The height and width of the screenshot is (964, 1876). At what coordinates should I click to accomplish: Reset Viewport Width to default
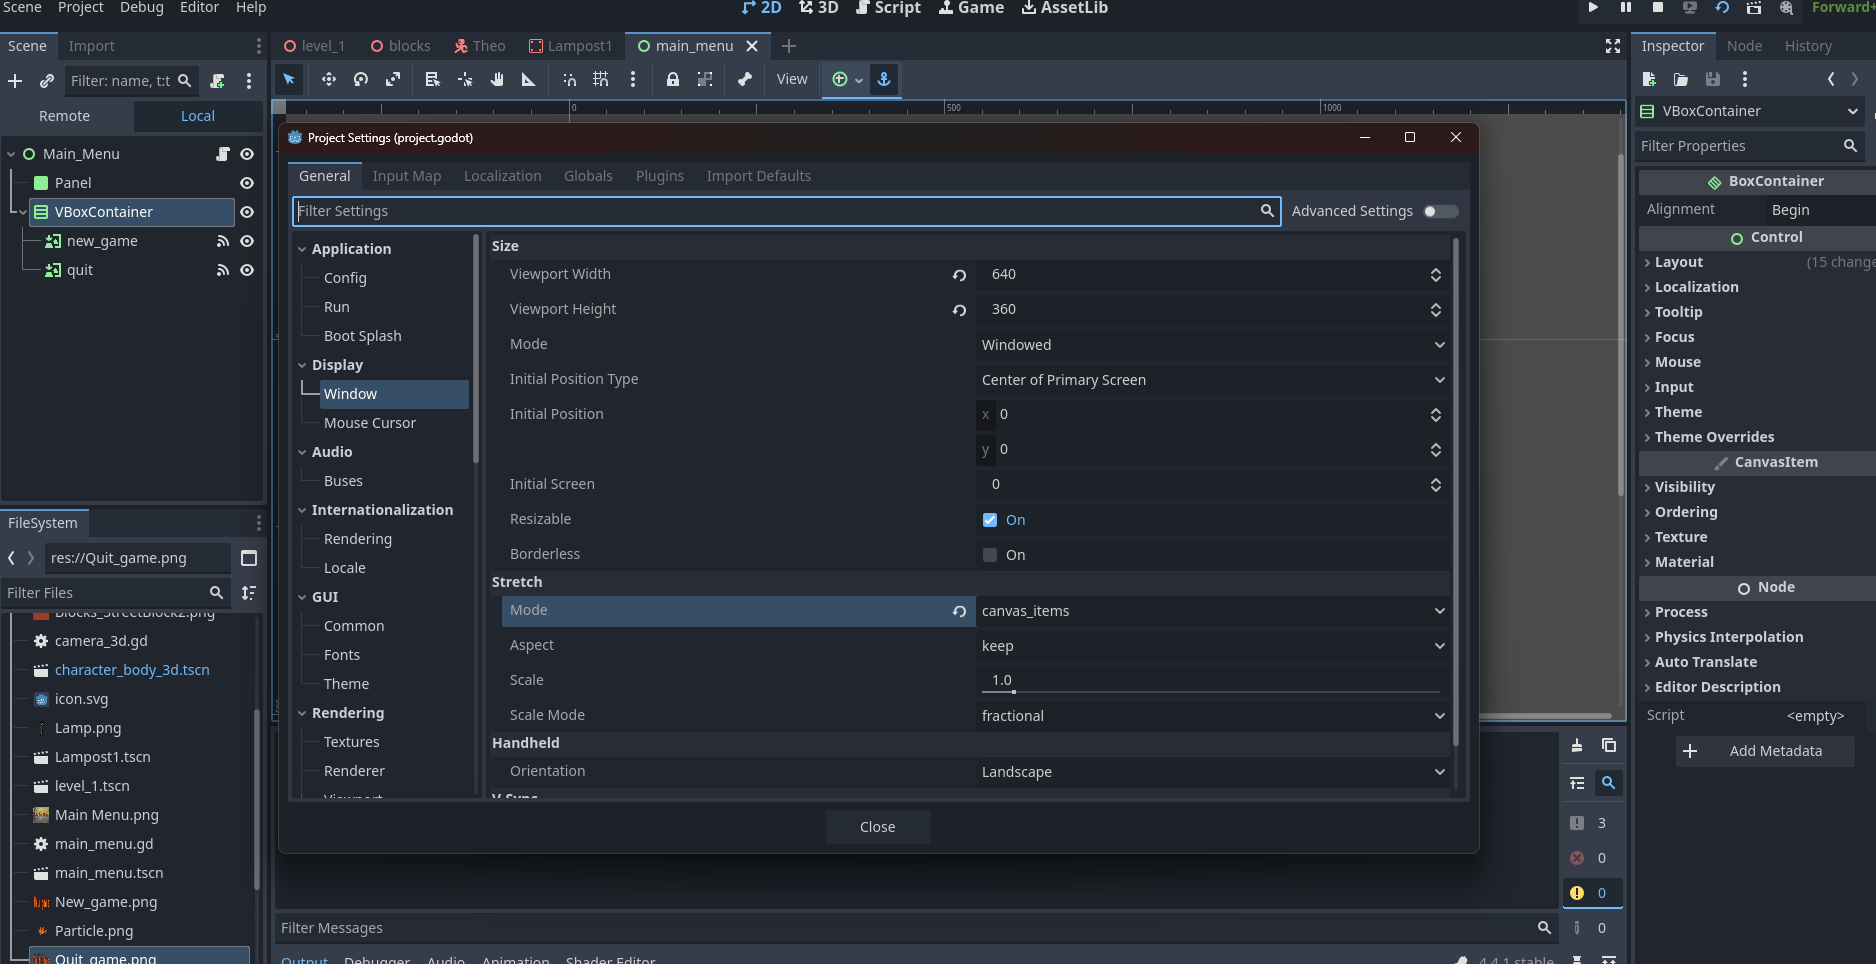click(x=959, y=275)
